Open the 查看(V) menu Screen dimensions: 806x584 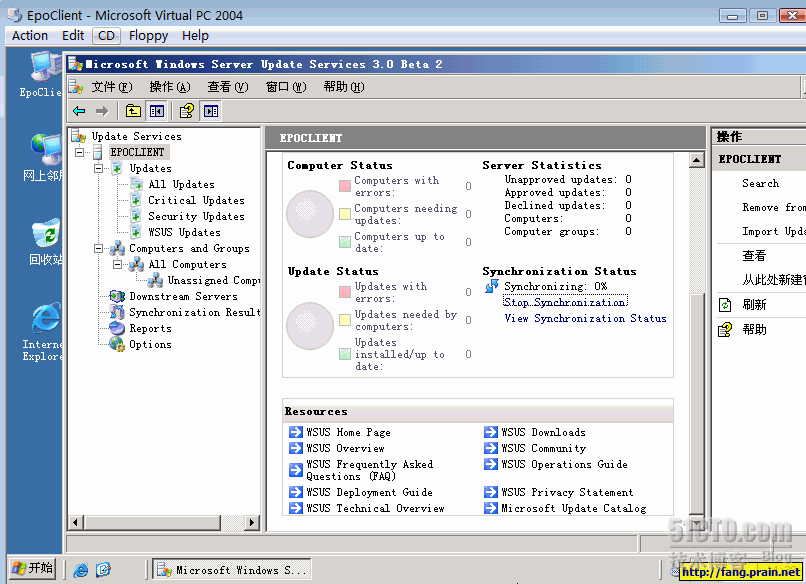click(x=228, y=87)
